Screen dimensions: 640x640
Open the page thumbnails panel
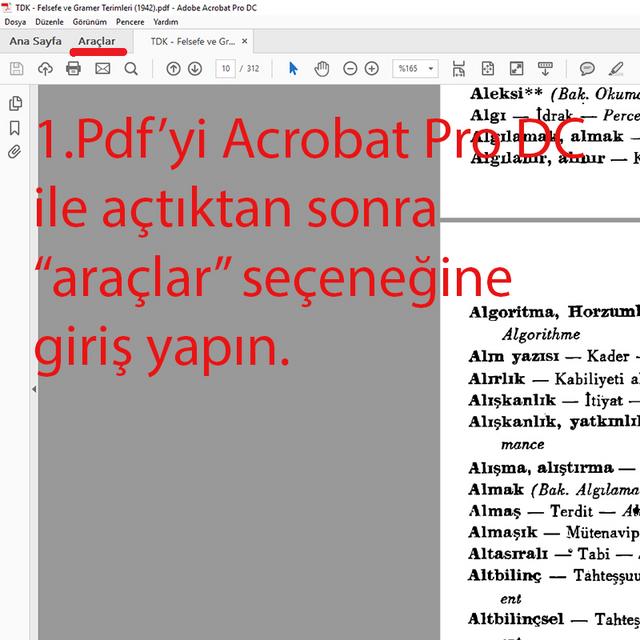pos(15,103)
